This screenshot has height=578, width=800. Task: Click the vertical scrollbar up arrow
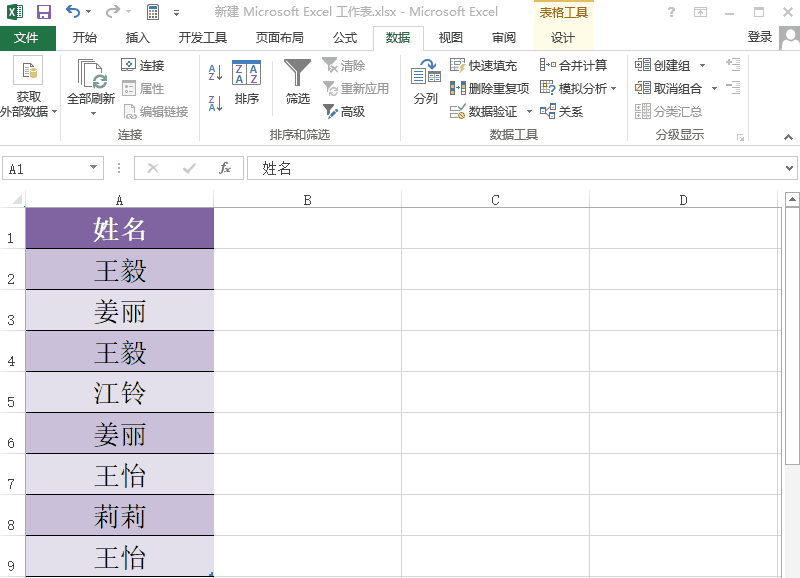(792, 199)
